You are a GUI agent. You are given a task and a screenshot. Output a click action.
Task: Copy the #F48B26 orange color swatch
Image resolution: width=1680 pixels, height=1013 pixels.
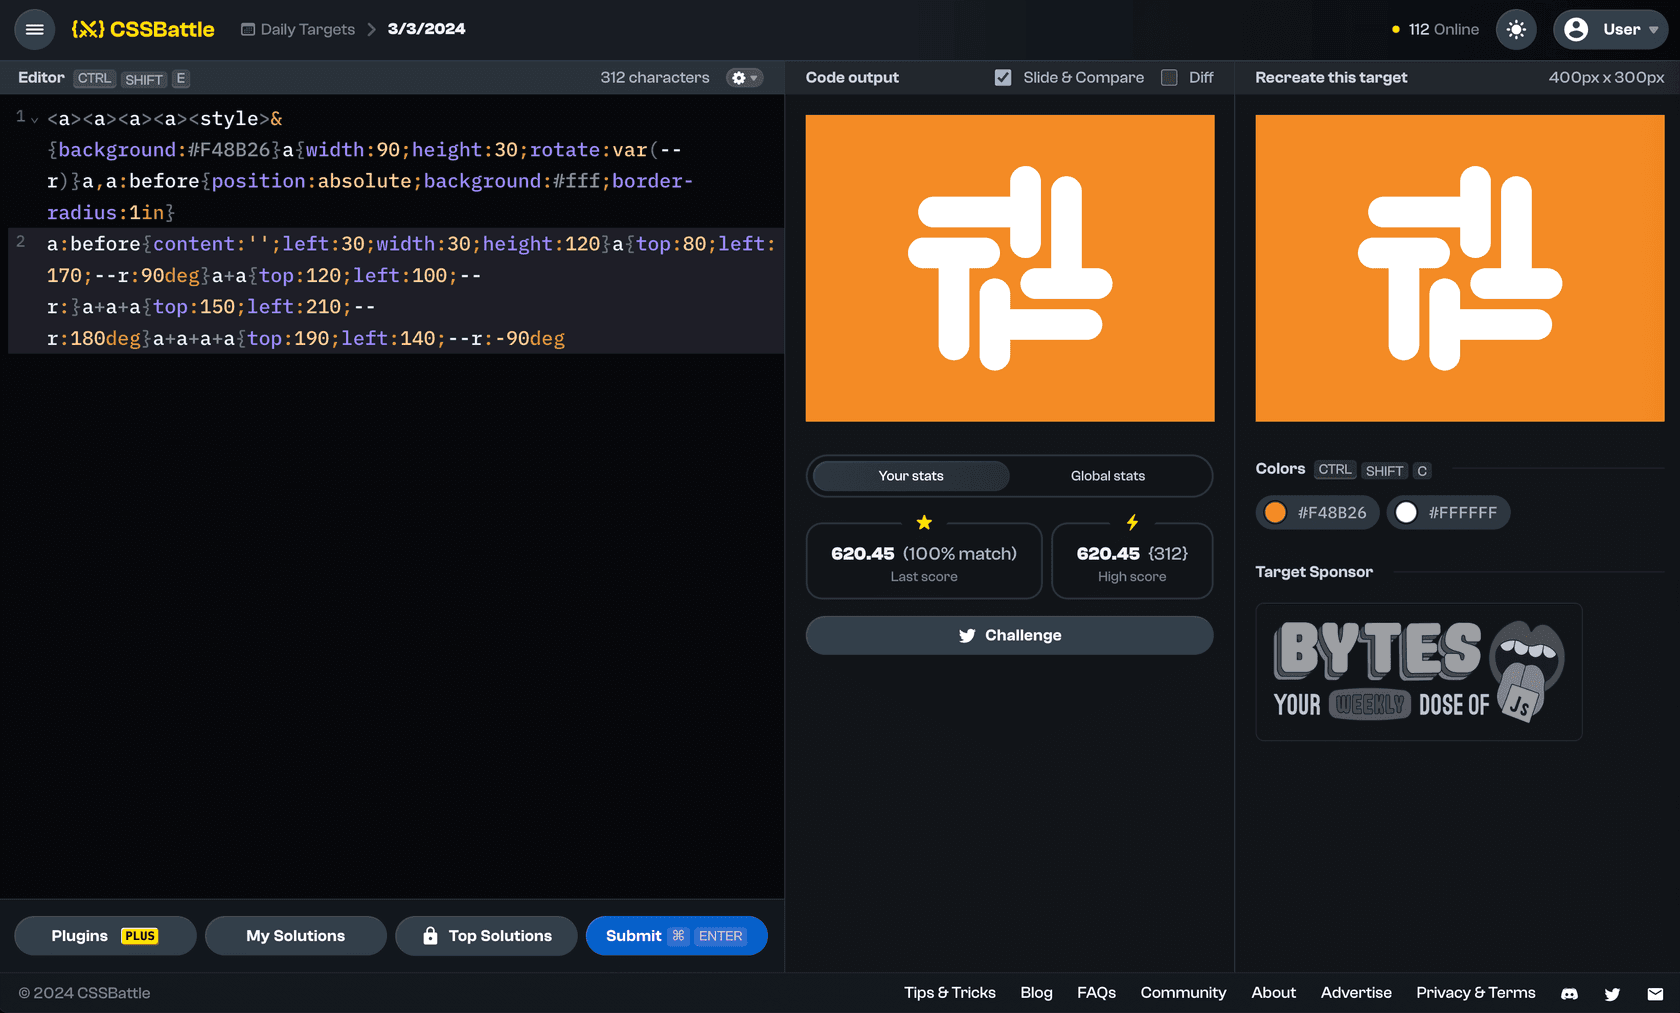(1317, 512)
